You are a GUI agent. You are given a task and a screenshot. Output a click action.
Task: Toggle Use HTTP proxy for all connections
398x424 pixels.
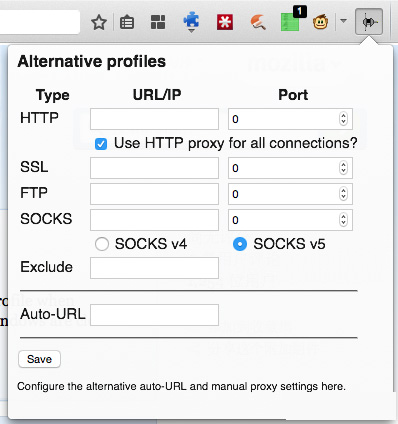pos(101,144)
